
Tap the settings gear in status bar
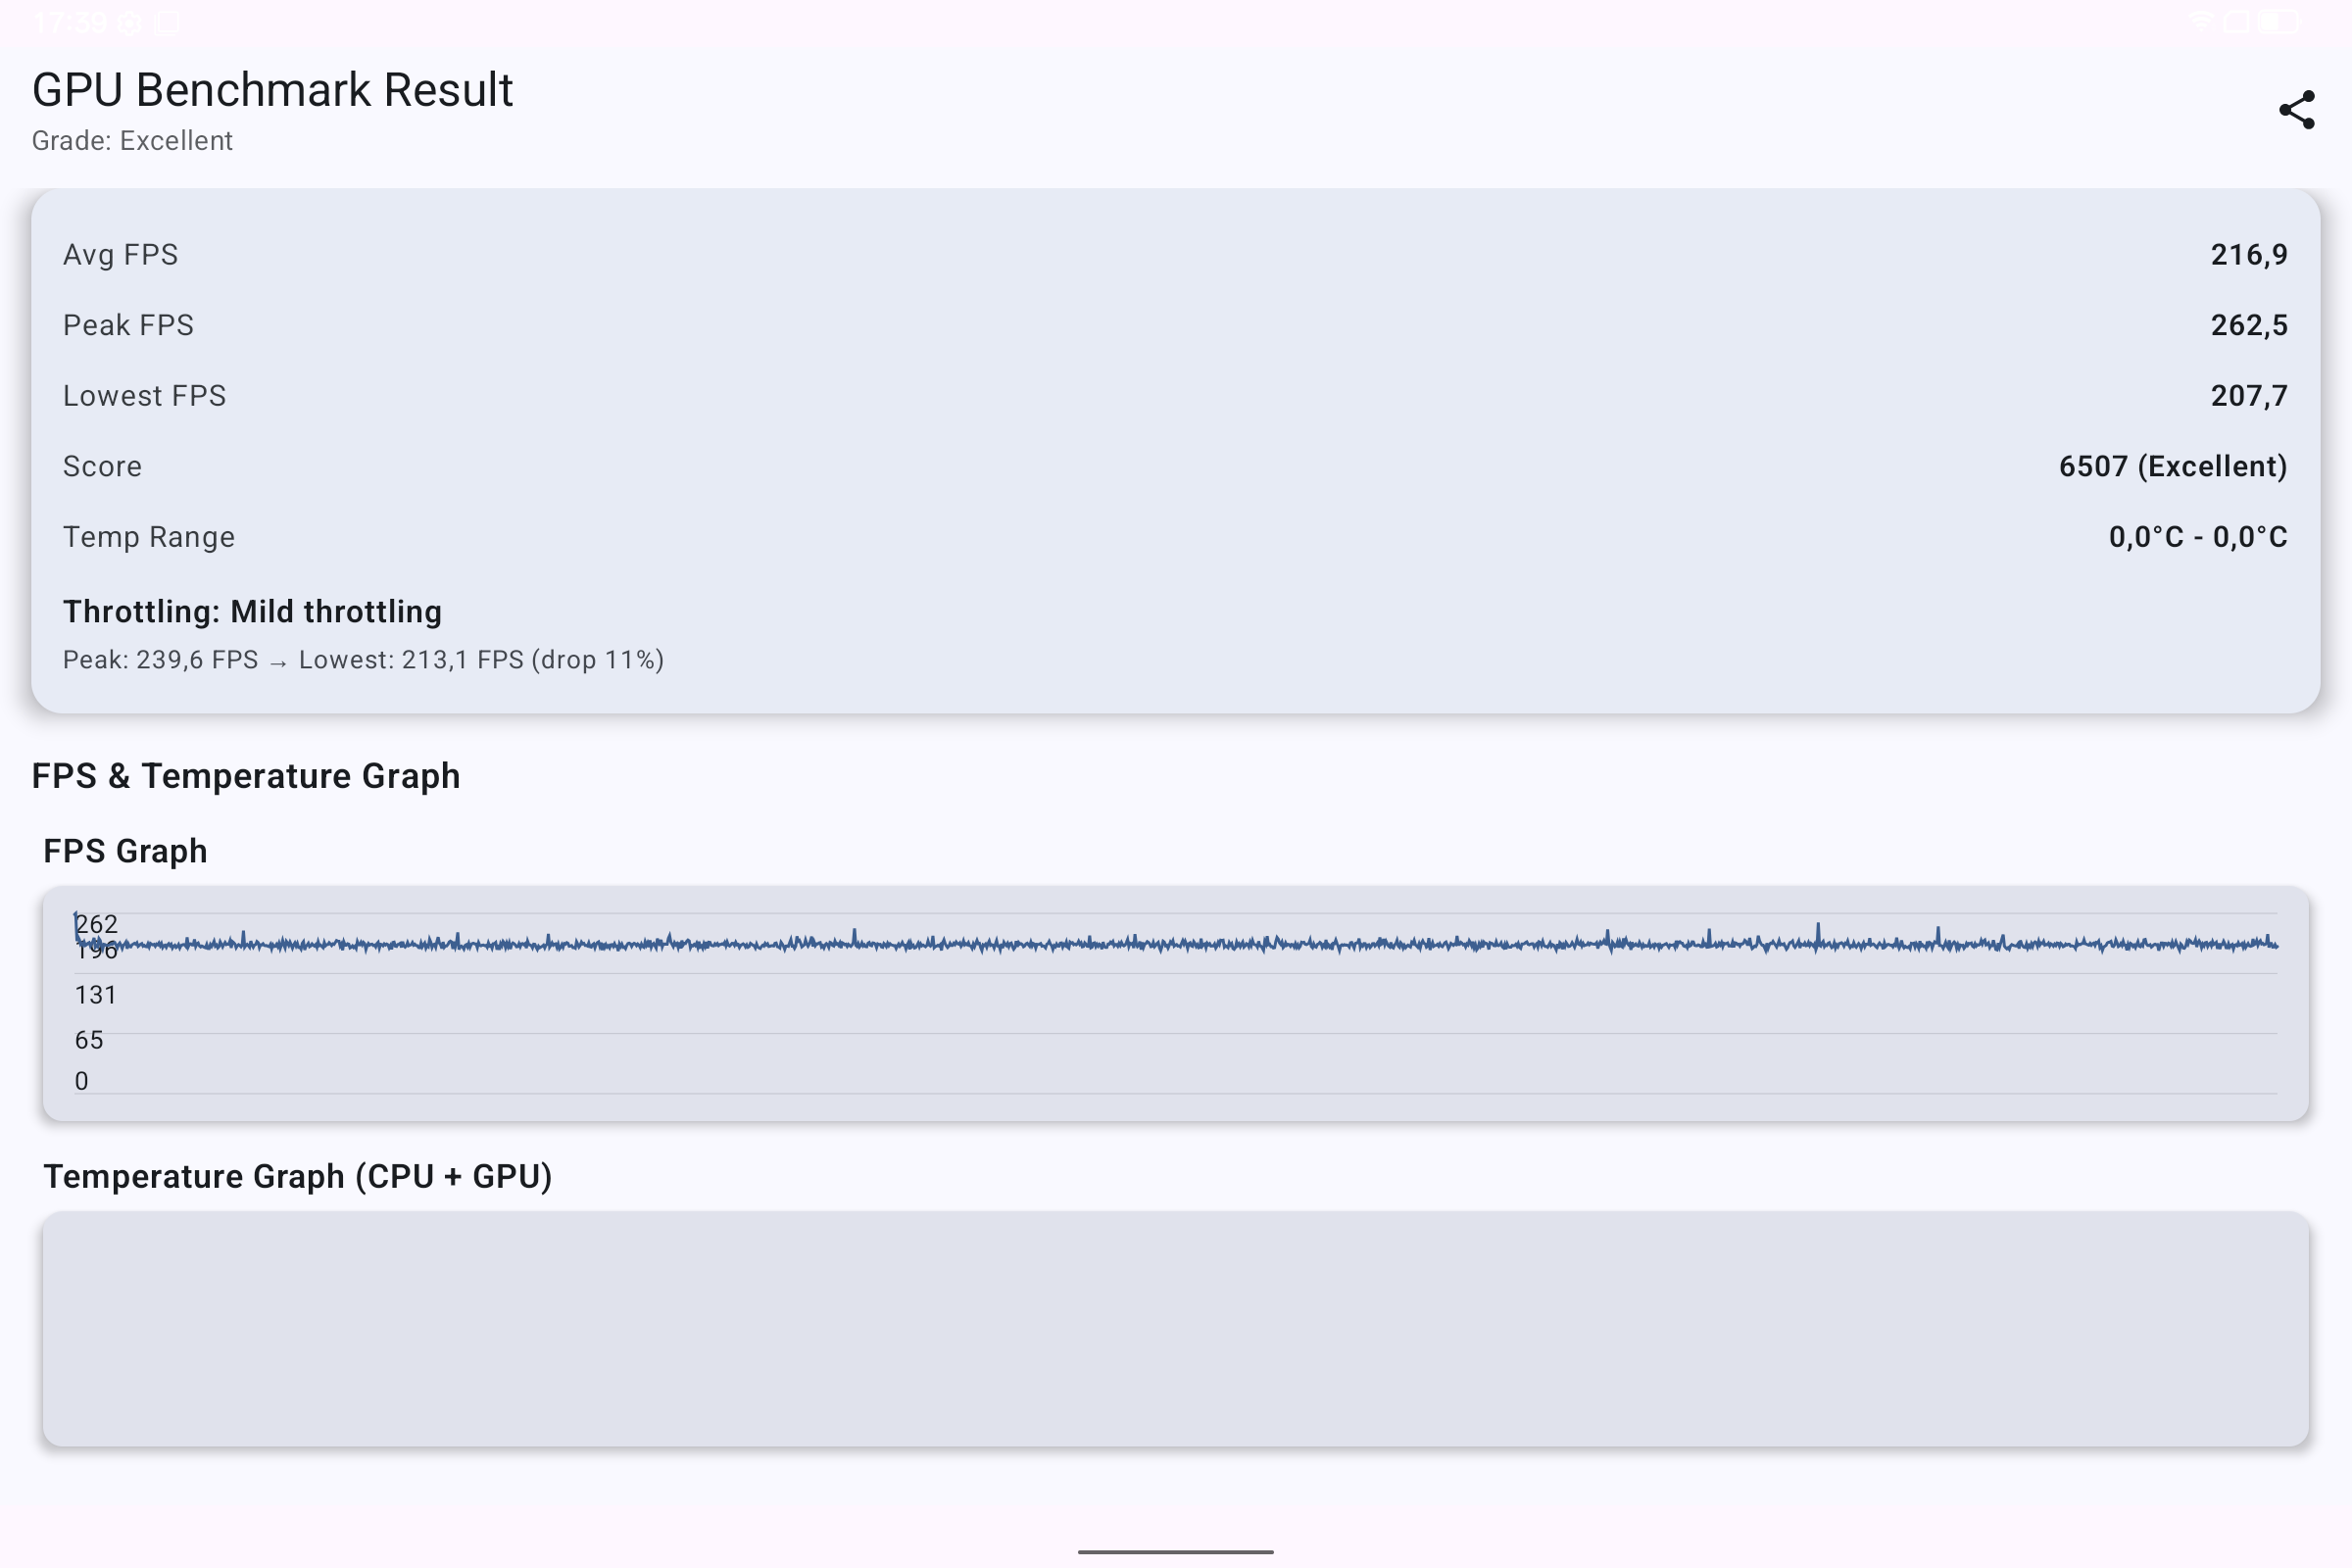(128, 22)
